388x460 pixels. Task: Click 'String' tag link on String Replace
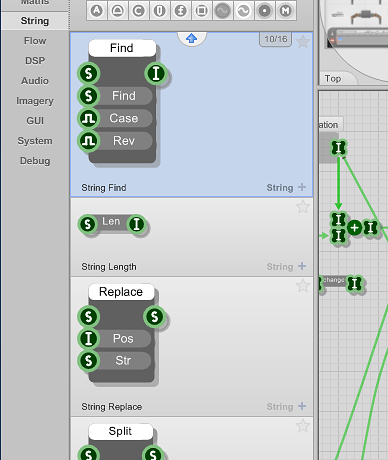[280, 407]
